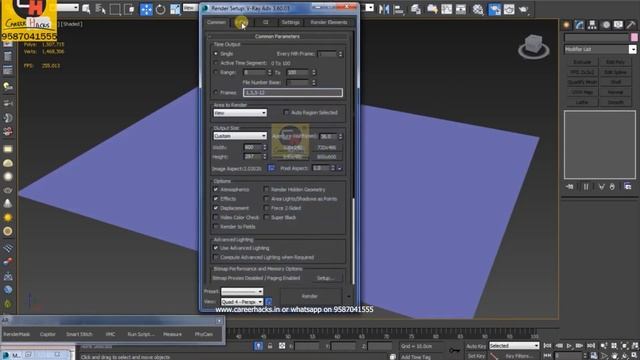Enable the Video Color Check checkbox
Viewport: 640px width, 360px height.
coord(216,218)
